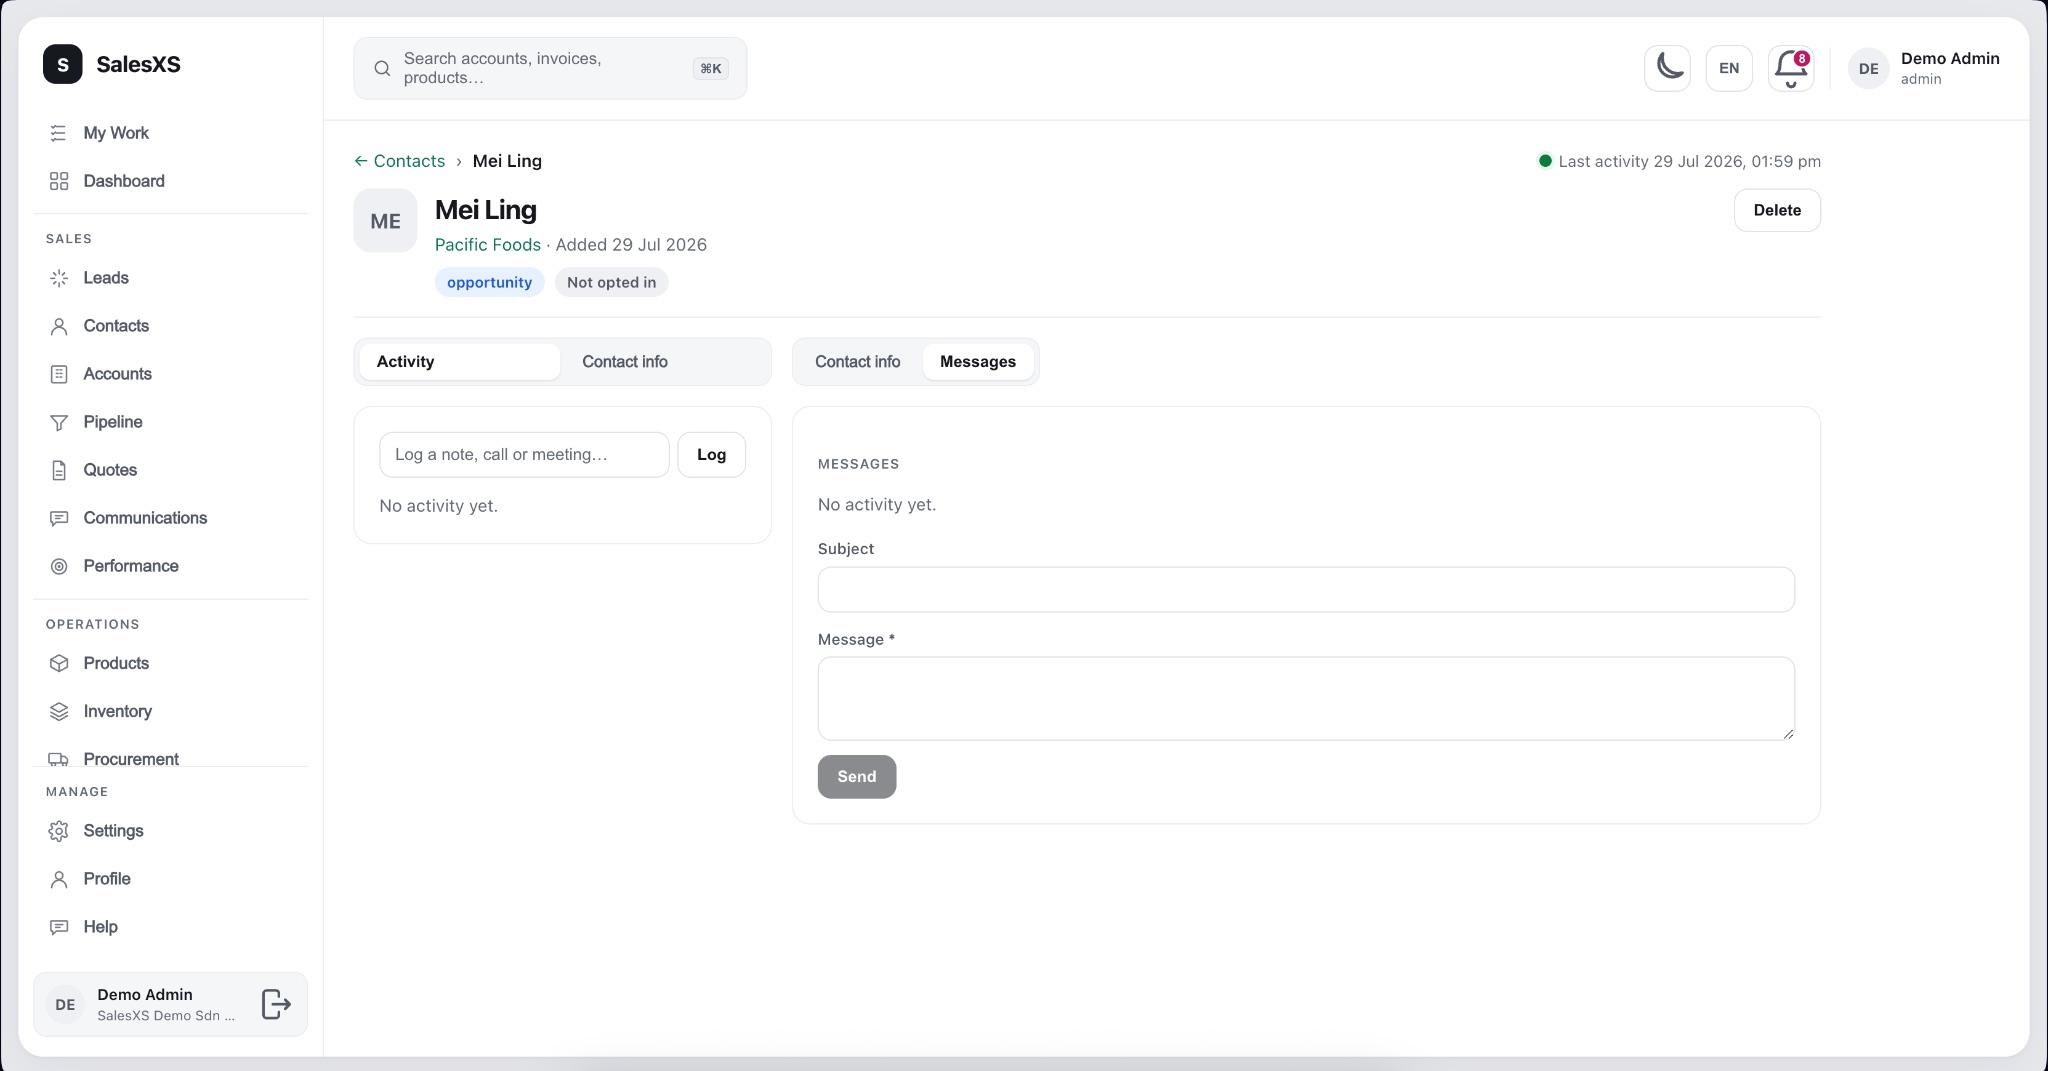Focus the Subject input field
Image resolution: width=2048 pixels, height=1071 pixels.
point(1306,590)
